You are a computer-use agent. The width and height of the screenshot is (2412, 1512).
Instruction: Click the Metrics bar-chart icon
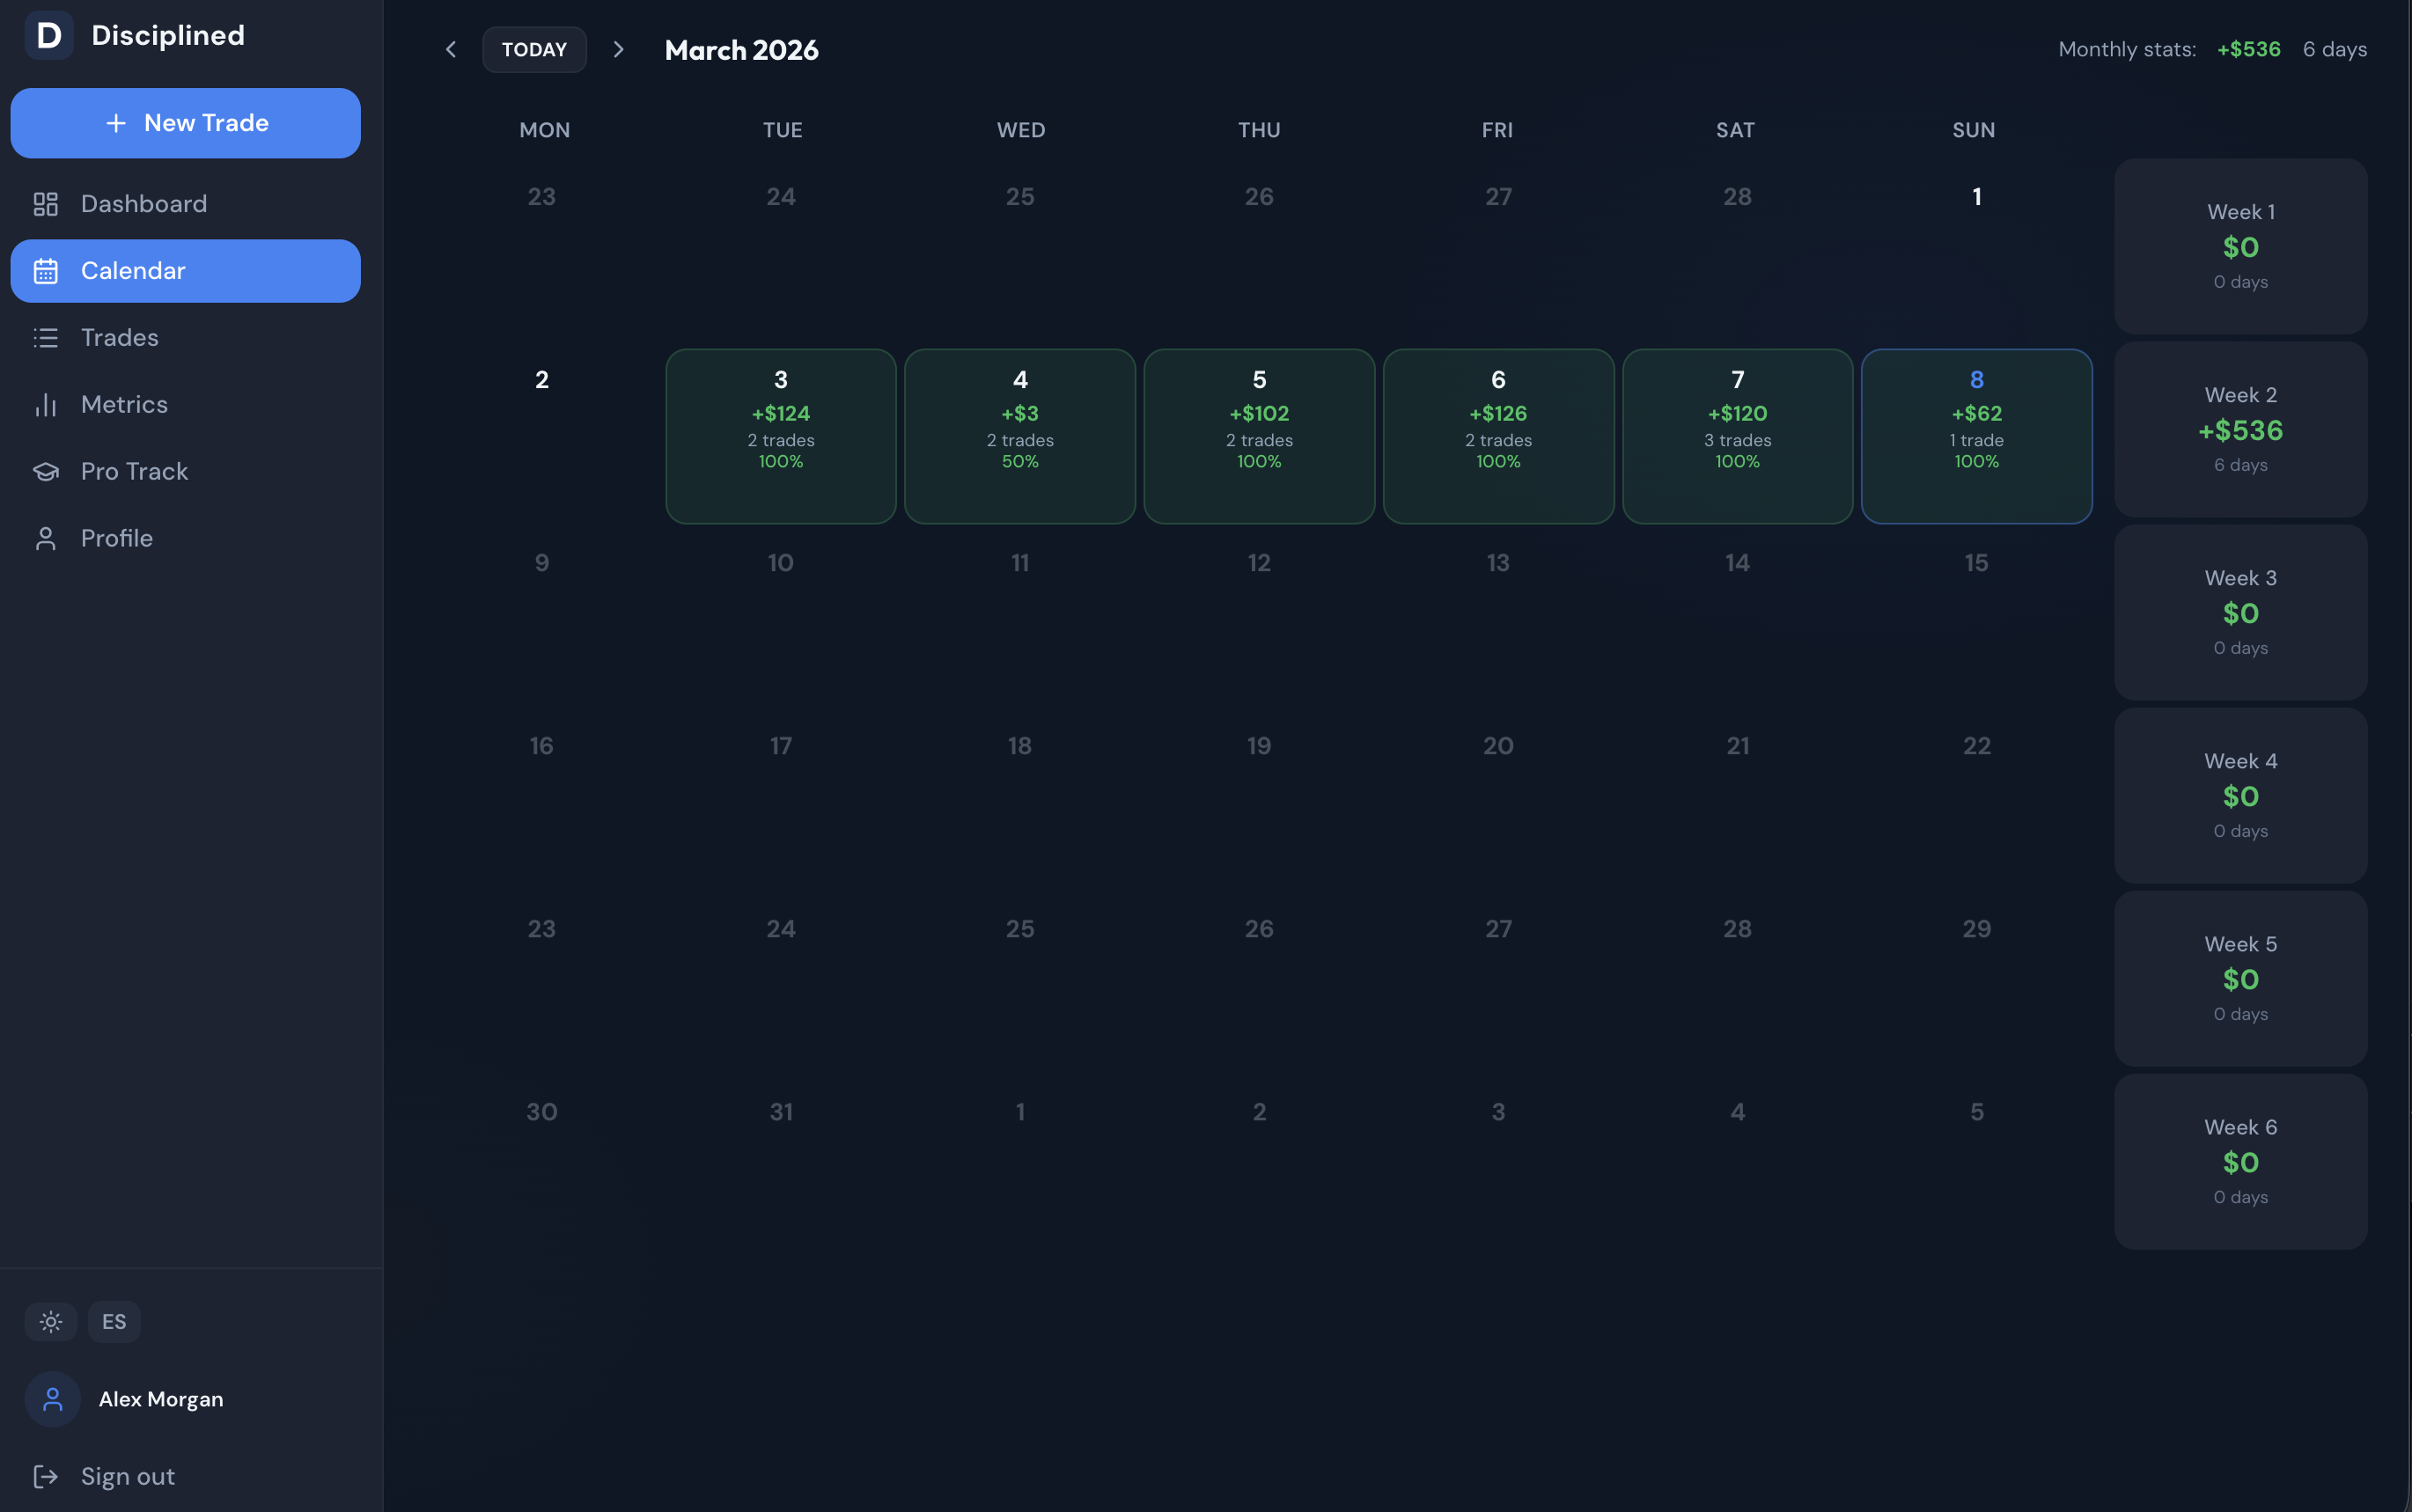pyautogui.click(x=46, y=404)
